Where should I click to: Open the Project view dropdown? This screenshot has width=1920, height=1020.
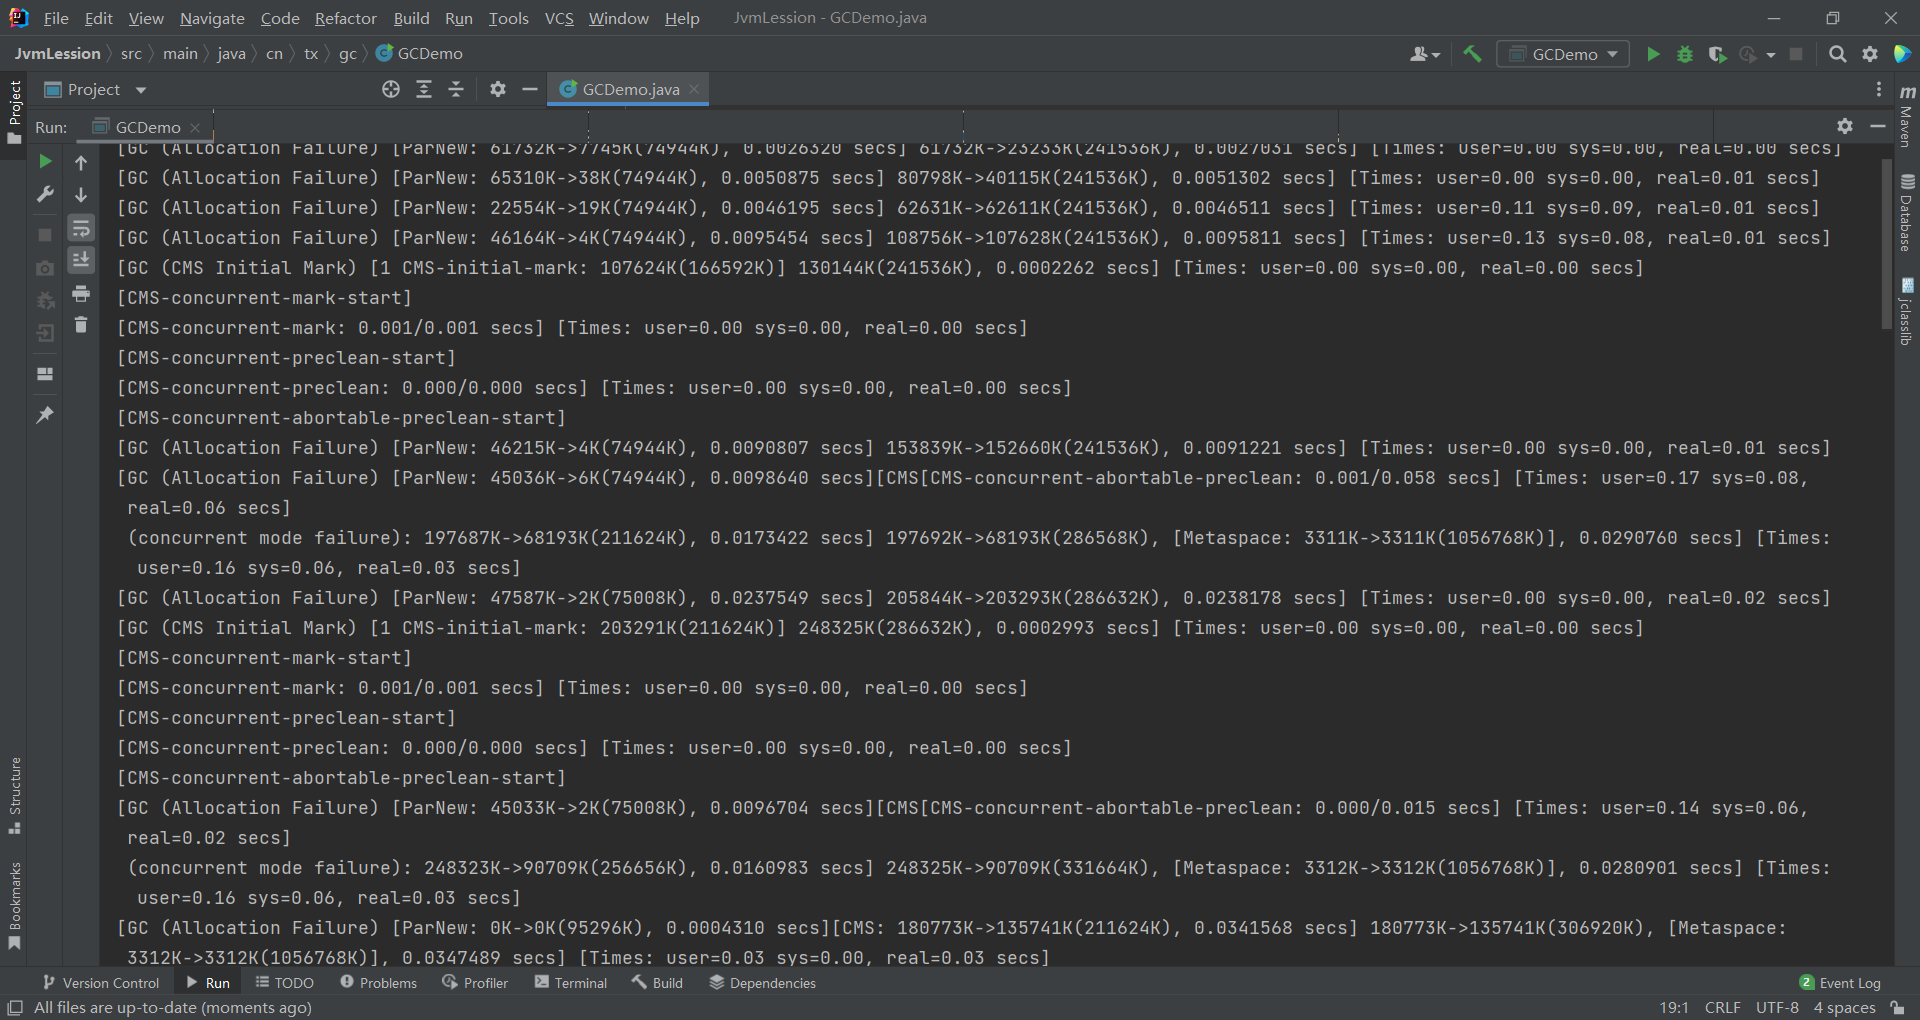96,90
